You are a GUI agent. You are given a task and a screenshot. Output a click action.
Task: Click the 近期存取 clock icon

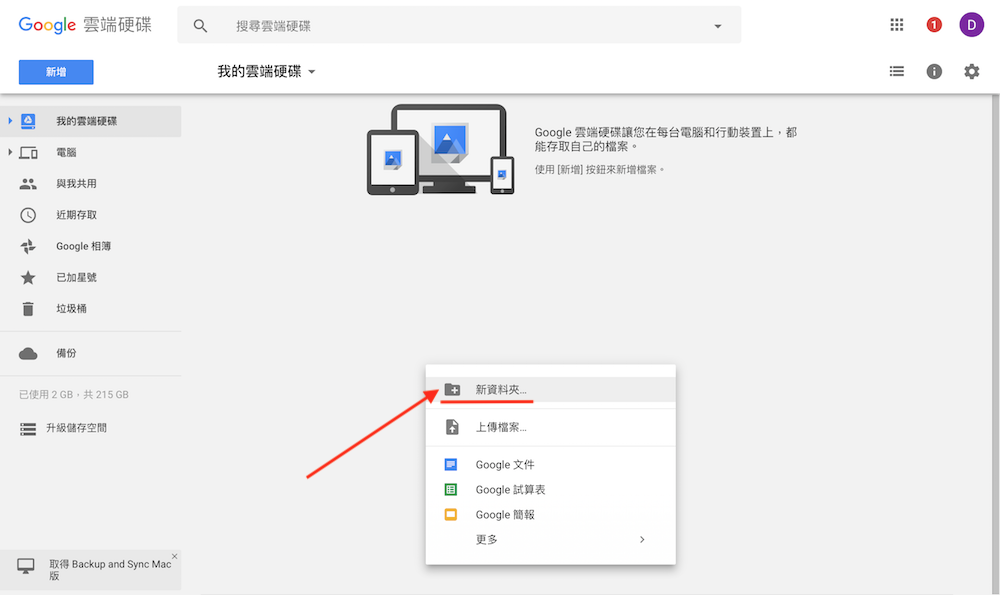click(x=28, y=215)
